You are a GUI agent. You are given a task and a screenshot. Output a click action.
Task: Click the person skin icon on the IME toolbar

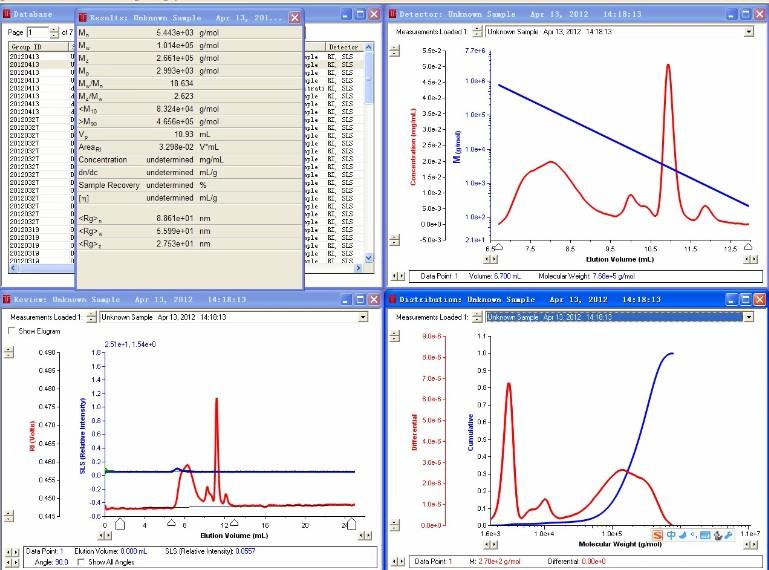coord(718,535)
